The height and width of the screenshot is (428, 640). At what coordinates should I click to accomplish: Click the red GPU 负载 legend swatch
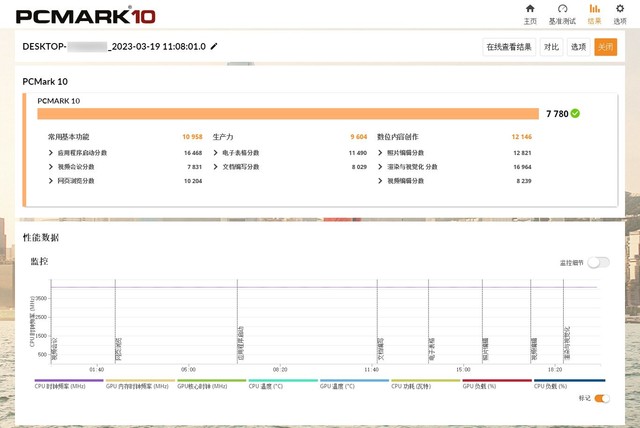(497, 380)
